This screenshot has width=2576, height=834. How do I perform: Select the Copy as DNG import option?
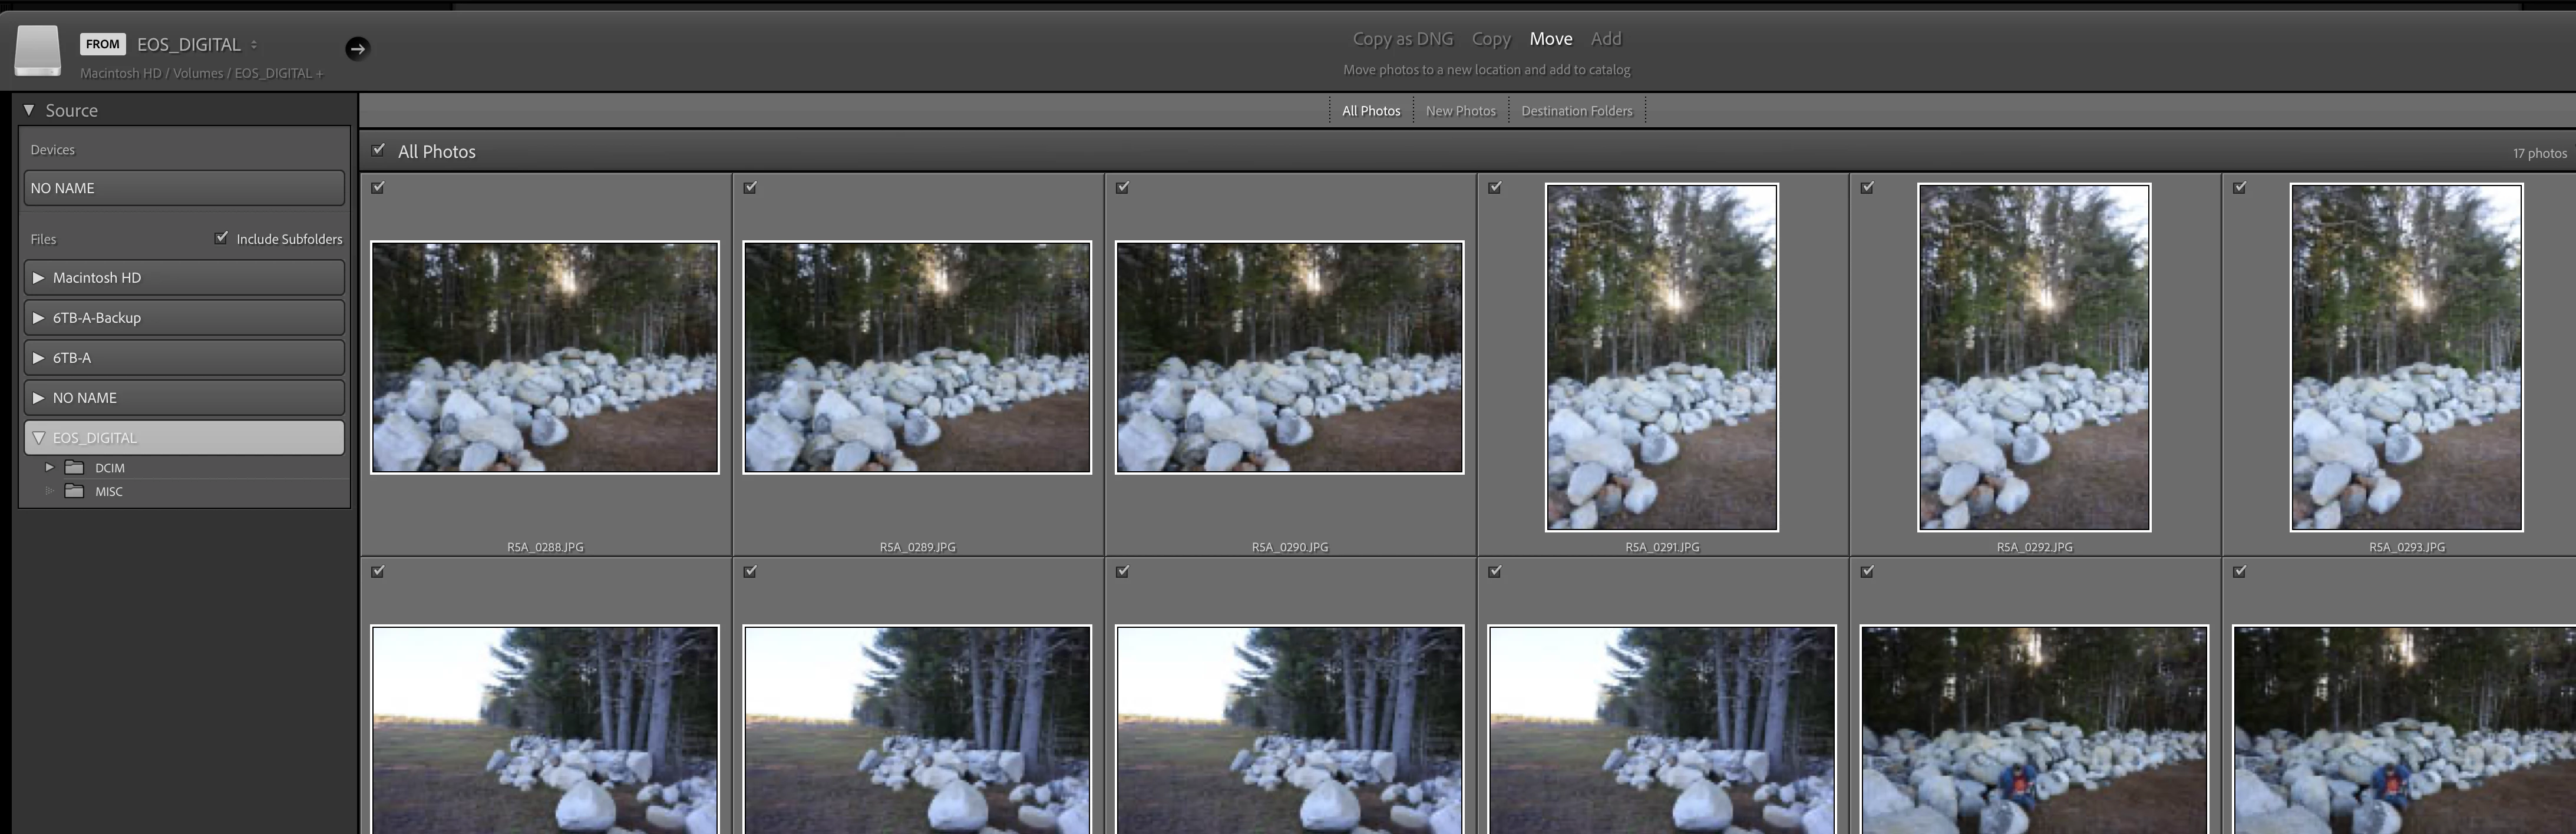1402,39
